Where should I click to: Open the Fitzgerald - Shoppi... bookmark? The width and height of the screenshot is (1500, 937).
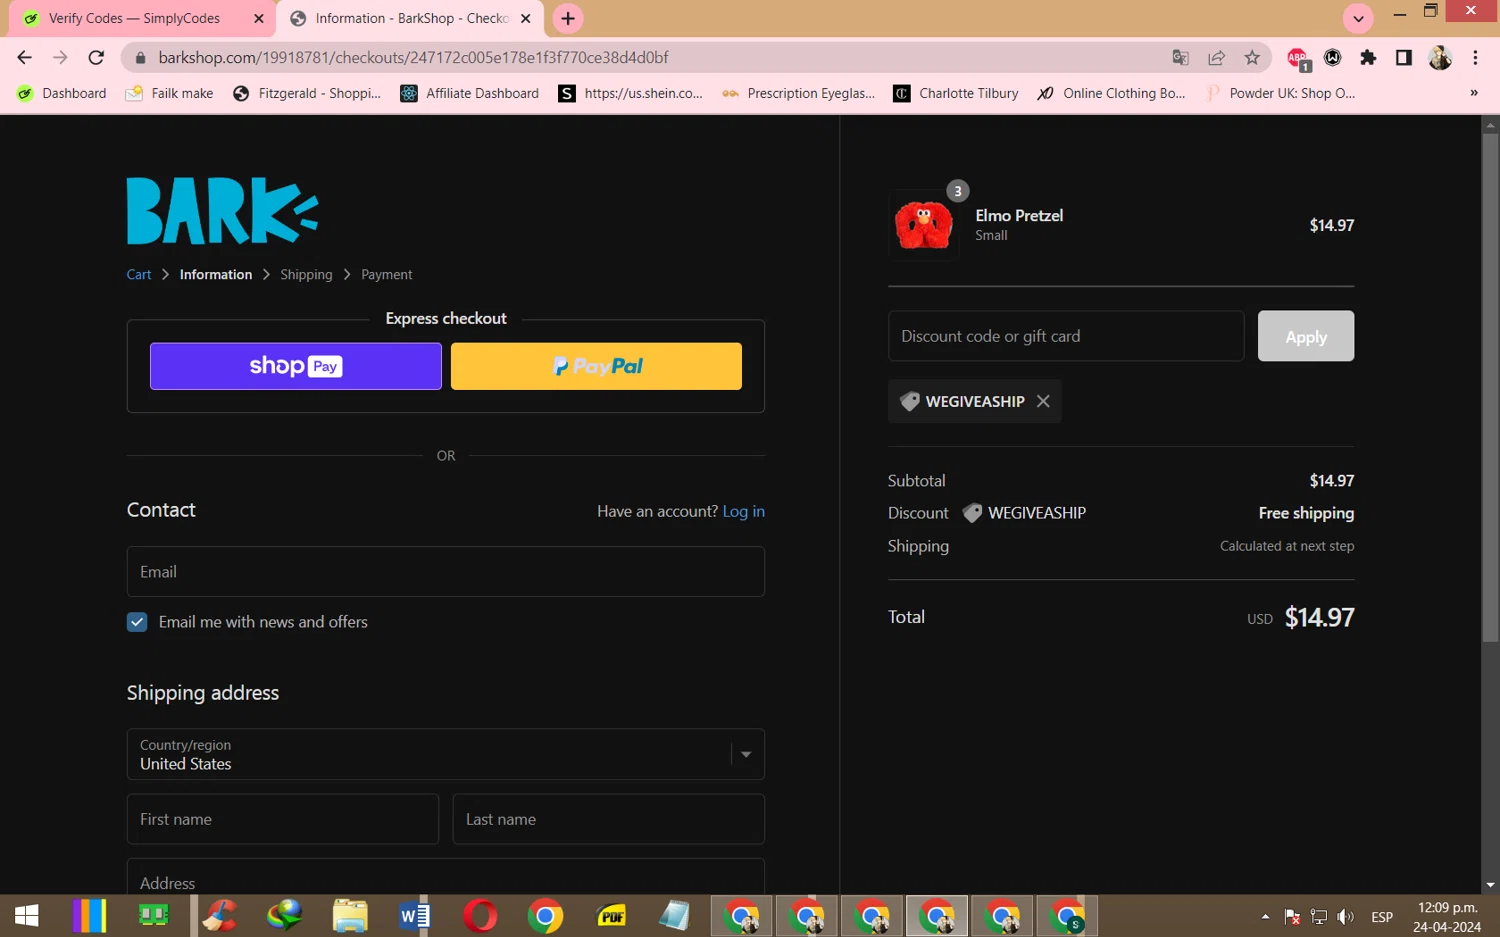(x=307, y=93)
